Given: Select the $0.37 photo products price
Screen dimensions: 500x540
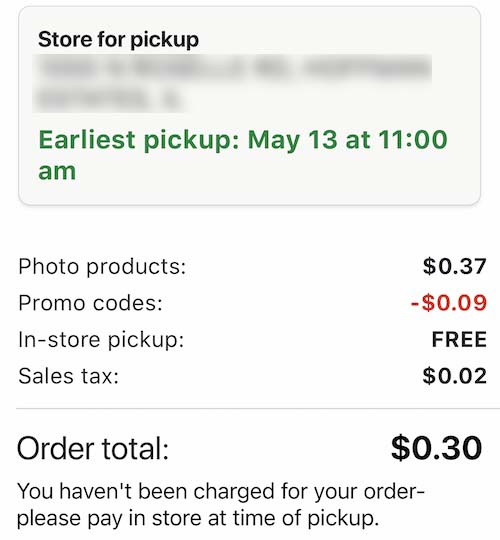Looking at the screenshot, I should 455,267.
